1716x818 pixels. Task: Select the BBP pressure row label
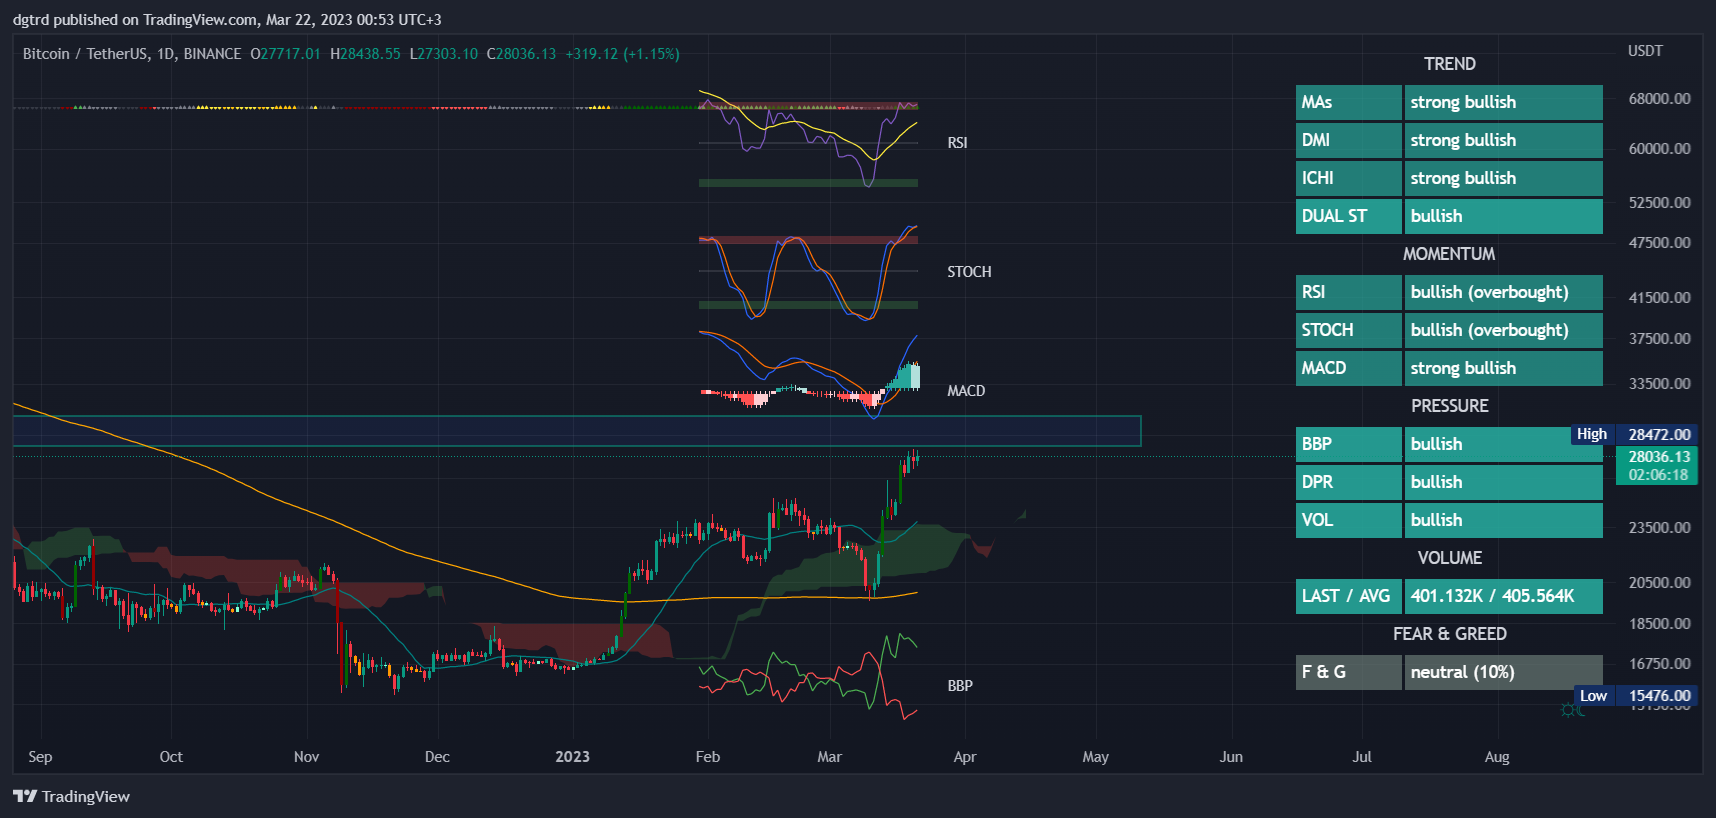coord(1349,444)
